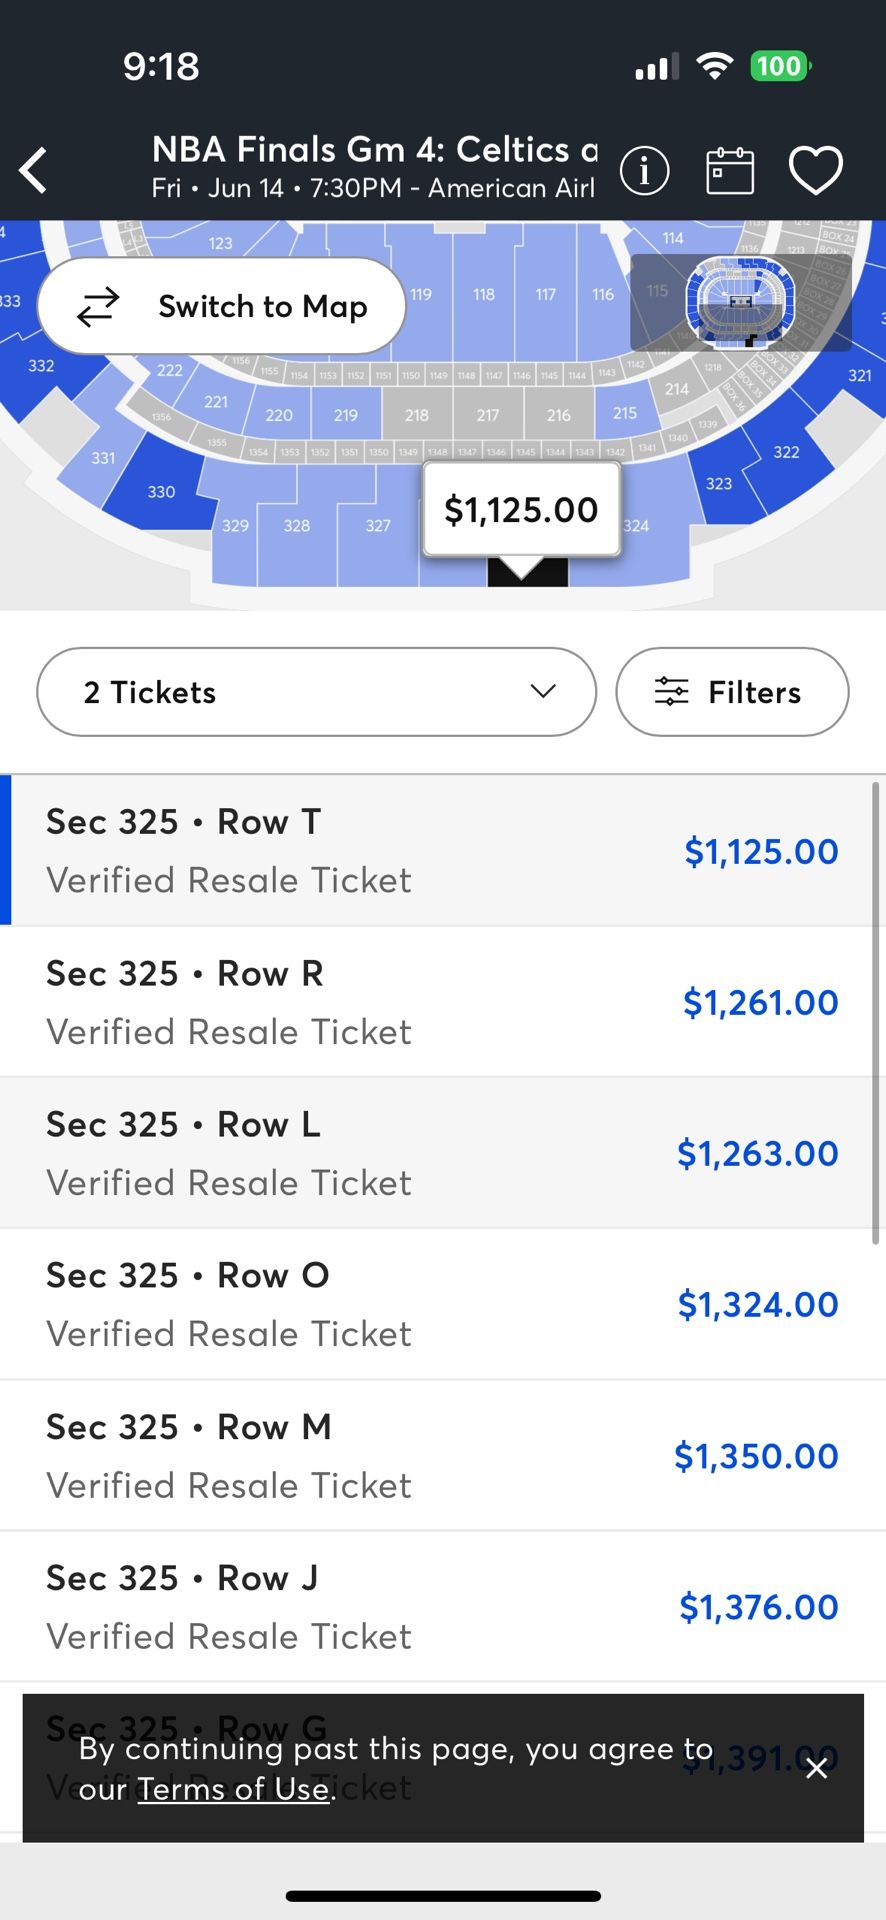Dismiss the Terms of Use banner with X
The width and height of the screenshot is (886, 1920).
tap(816, 1768)
